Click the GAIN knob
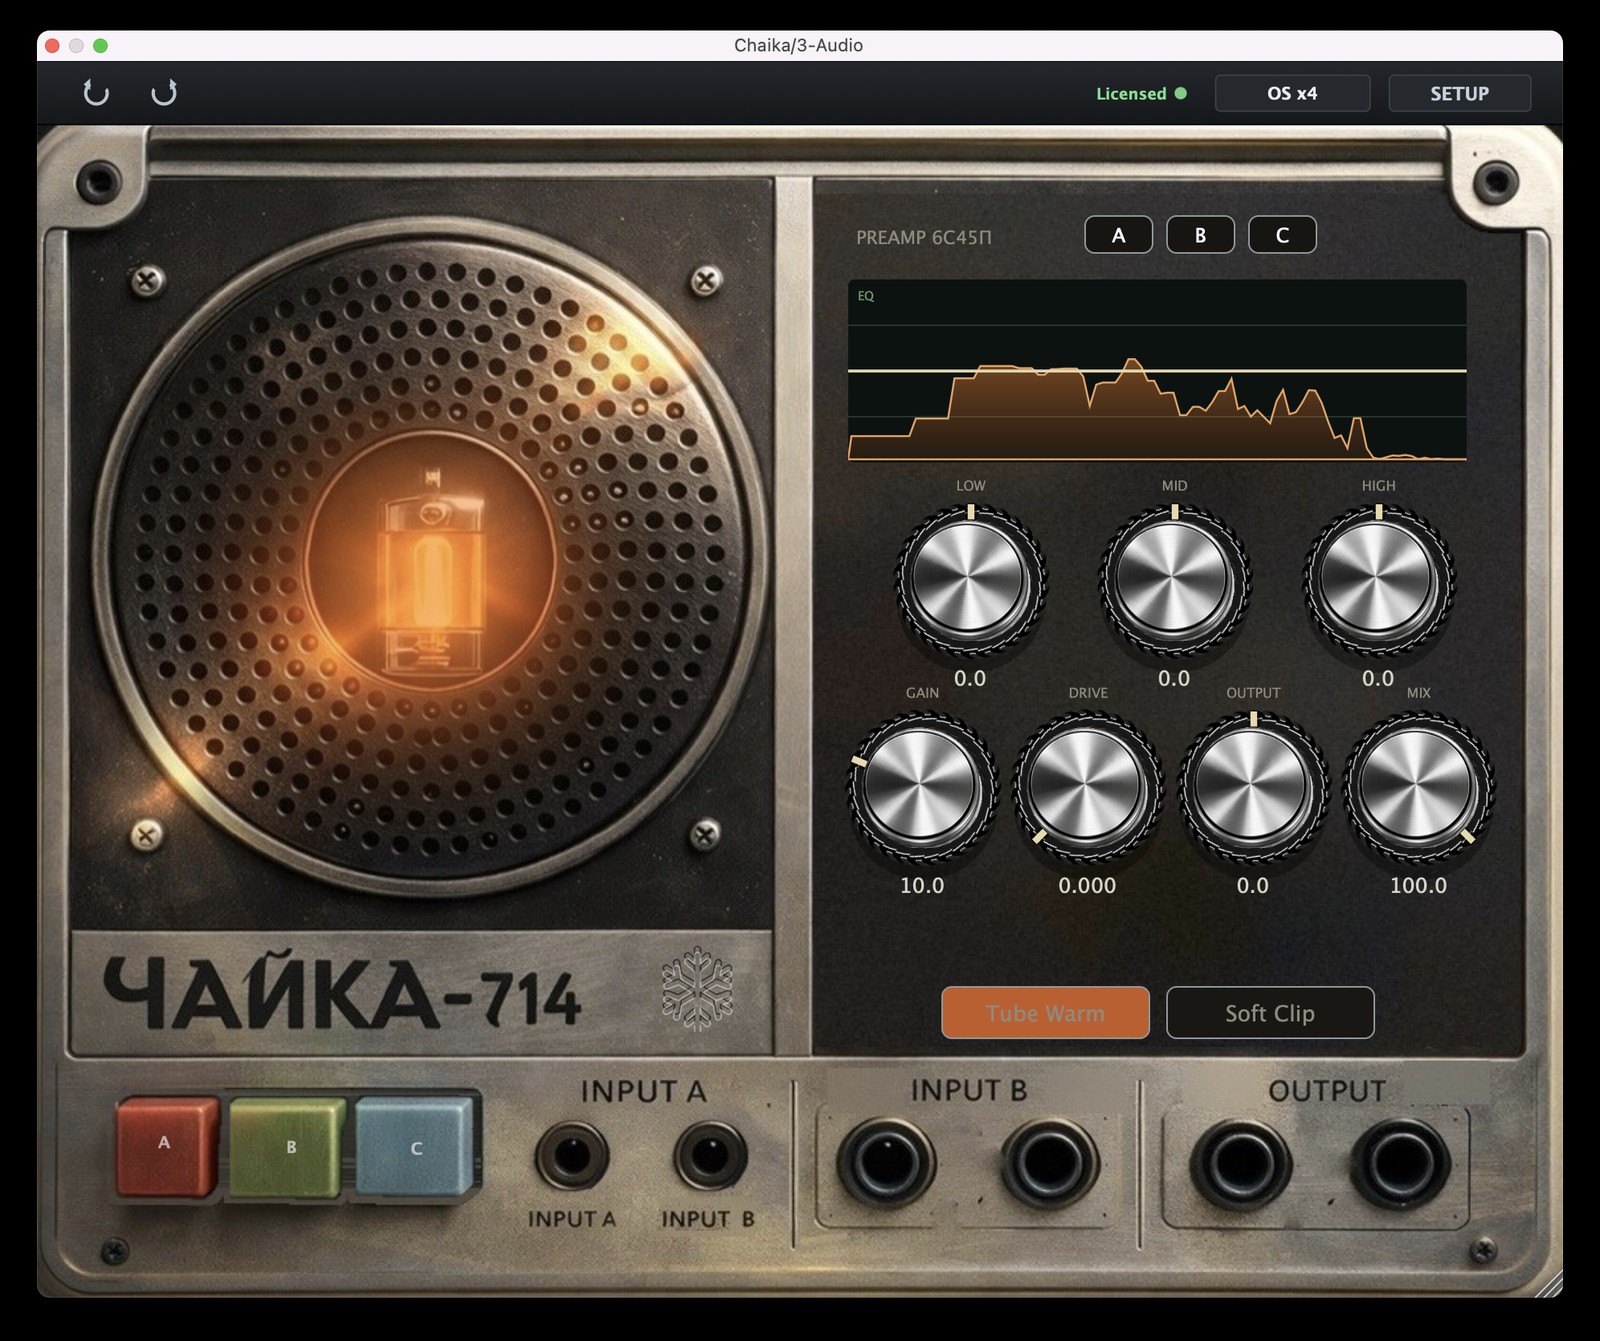1600x1341 pixels. point(921,786)
